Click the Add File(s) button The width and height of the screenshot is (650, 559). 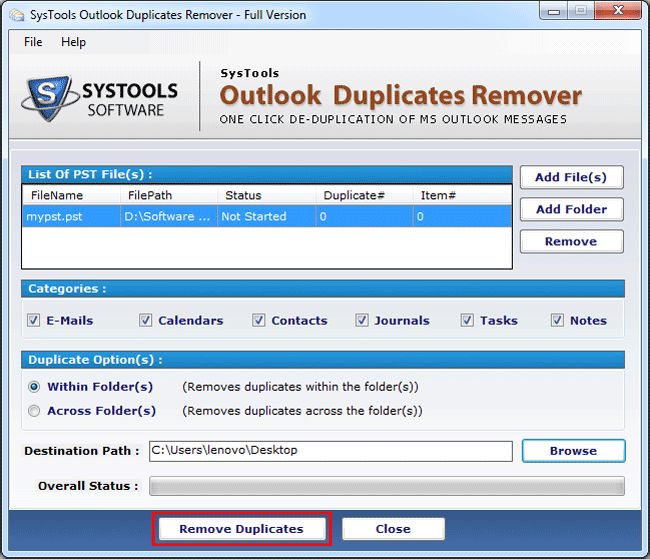[x=571, y=177]
